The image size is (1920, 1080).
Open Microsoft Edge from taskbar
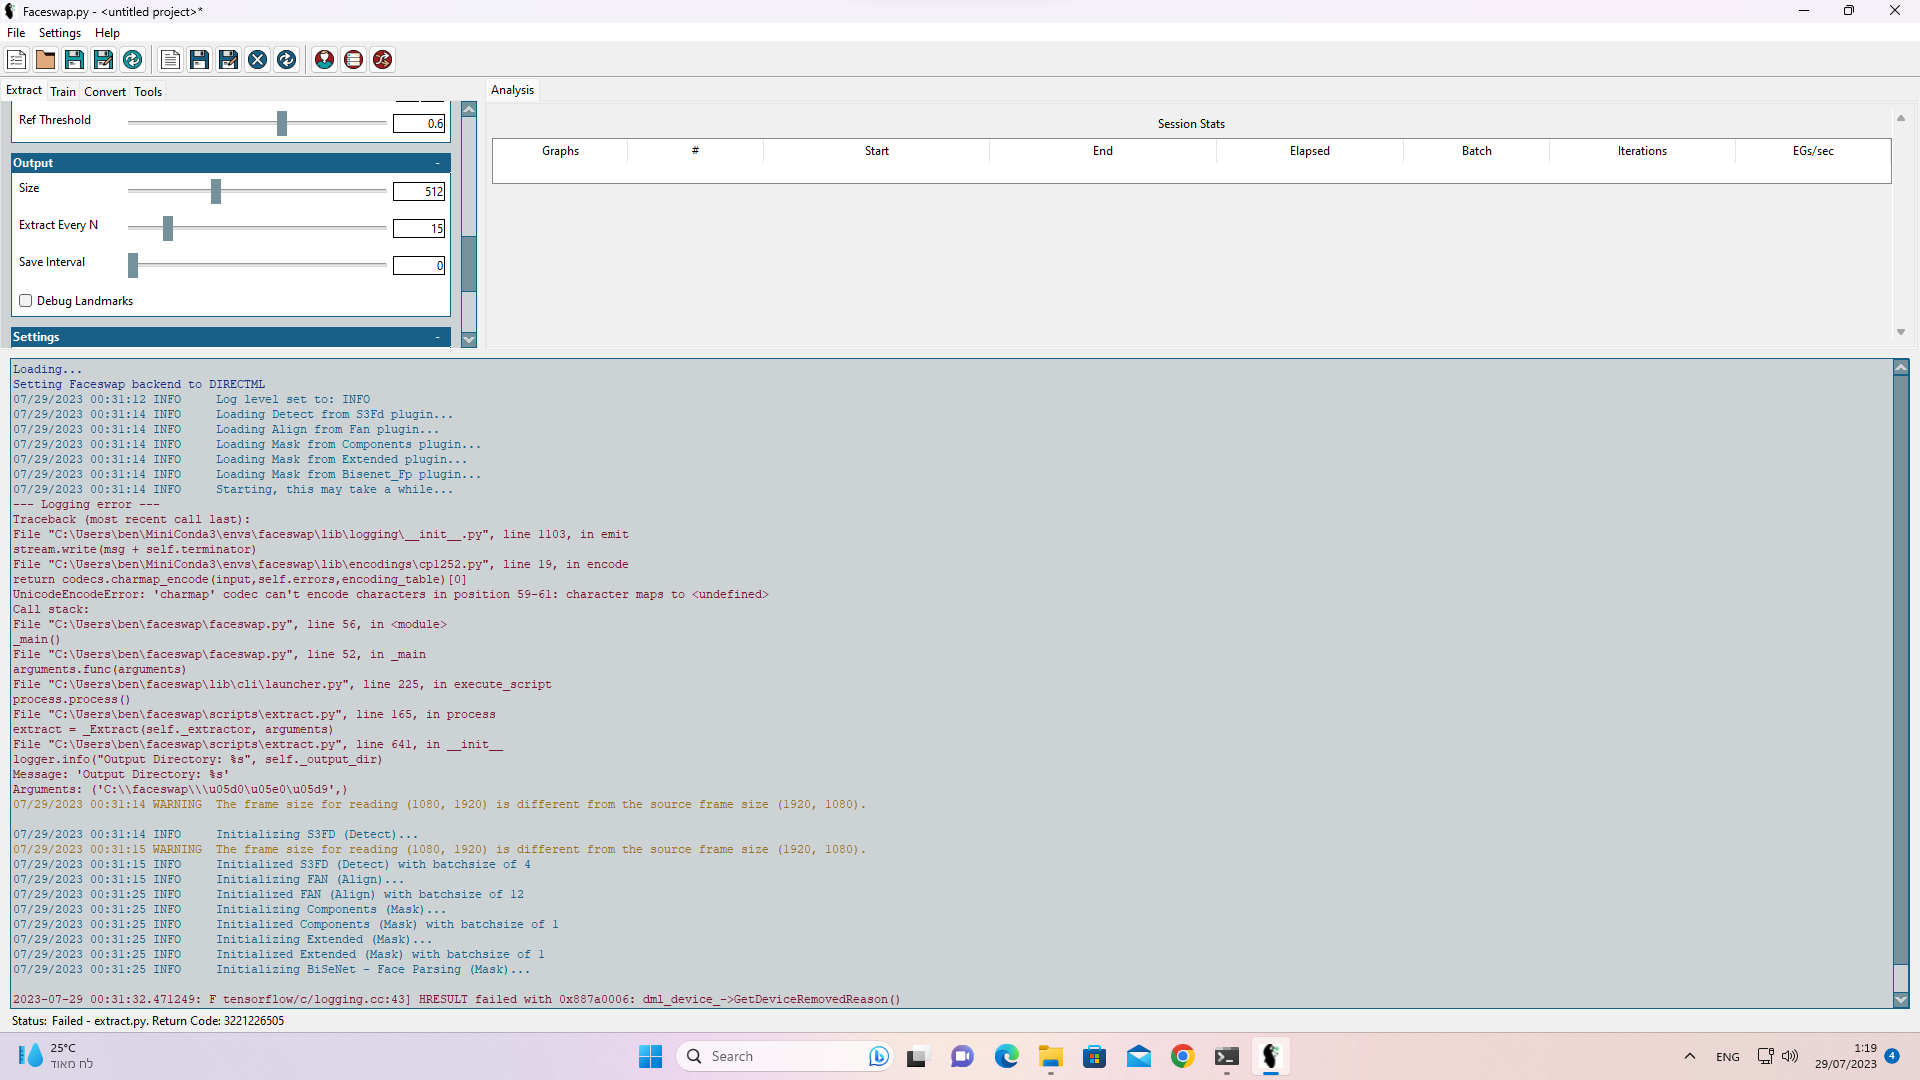click(1007, 1056)
